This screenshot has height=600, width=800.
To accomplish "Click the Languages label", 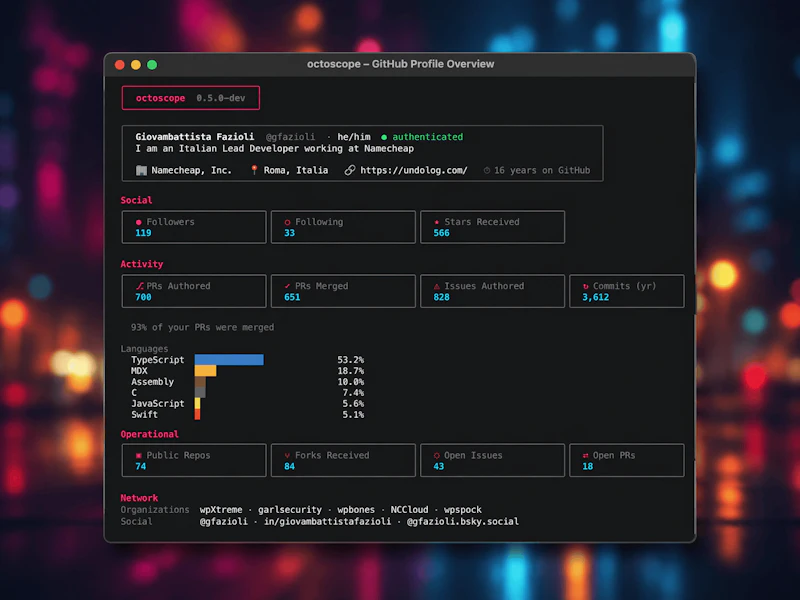I will (144, 349).
